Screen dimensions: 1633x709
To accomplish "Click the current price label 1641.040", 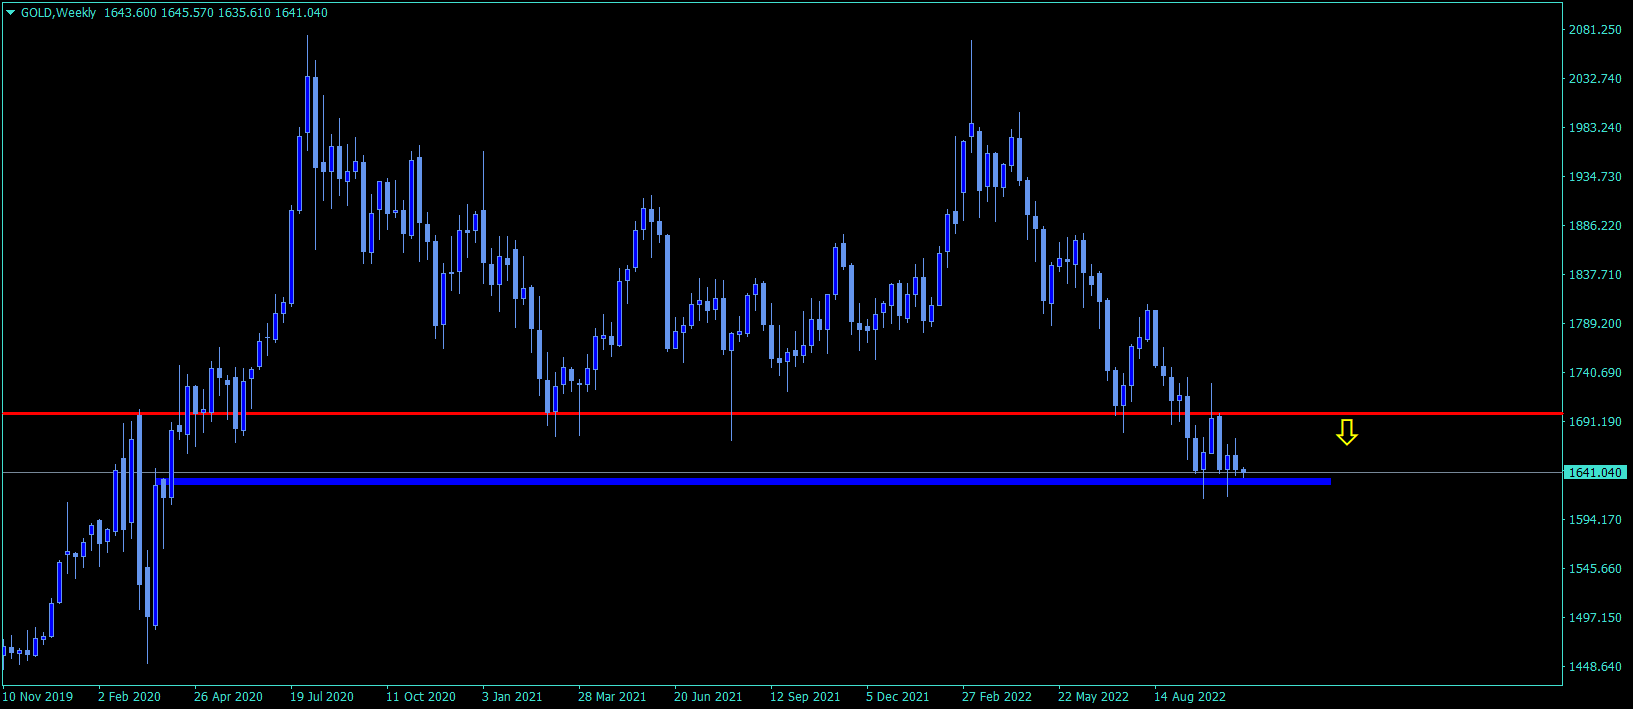I will tap(1595, 472).
